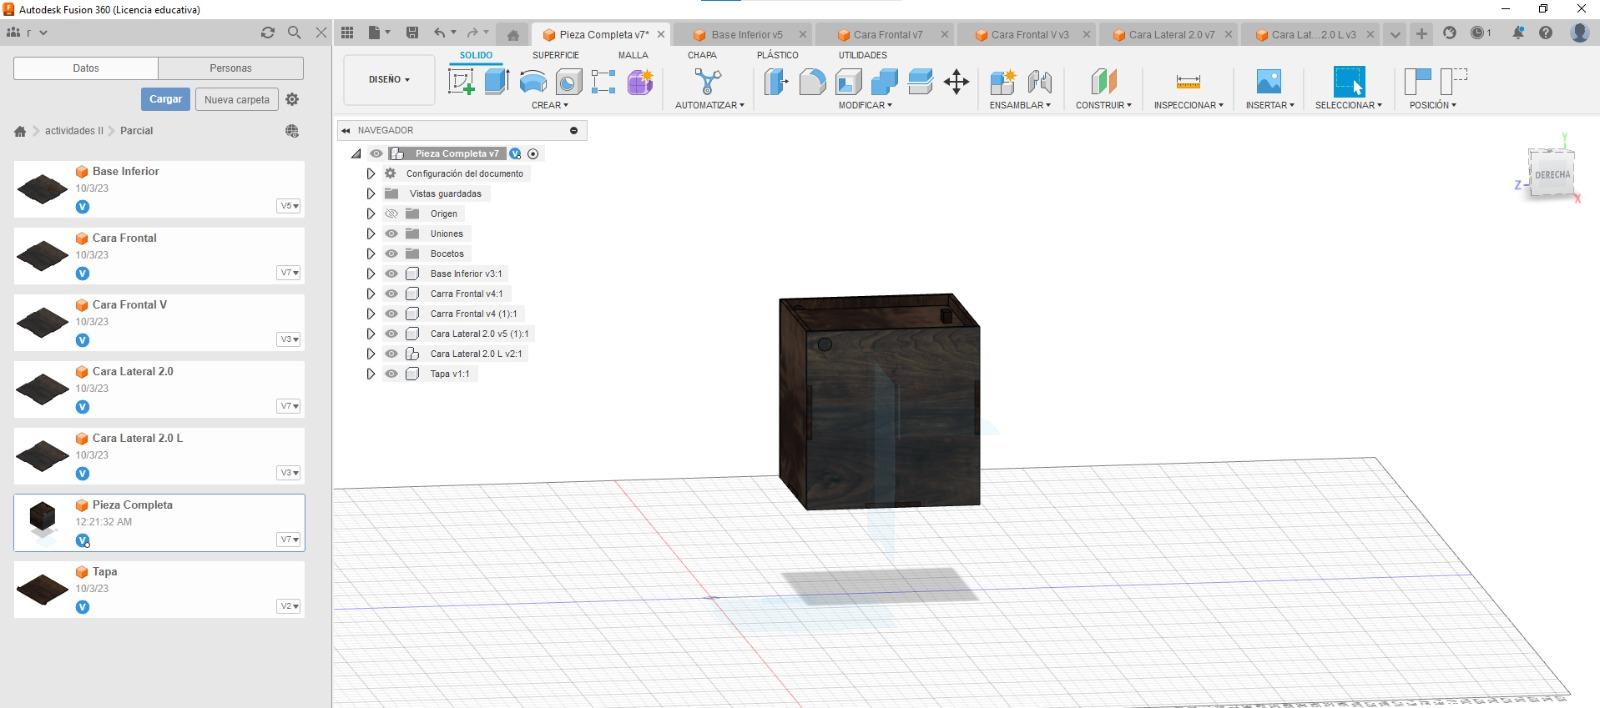The image size is (1600, 708).
Task: Hide Cara Lateral 2.0 v5 (1):1
Action: click(391, 334)
